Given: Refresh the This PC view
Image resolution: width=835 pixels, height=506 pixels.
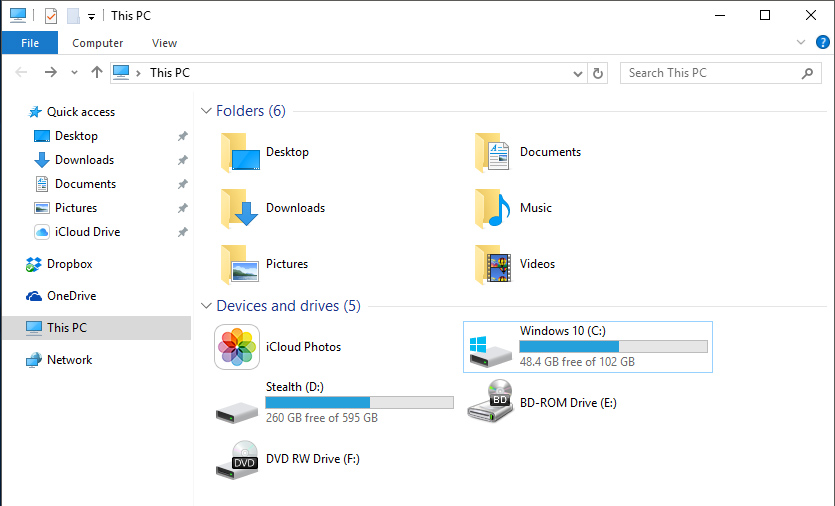Looking at the screenshot, I should tap(597, 73).
